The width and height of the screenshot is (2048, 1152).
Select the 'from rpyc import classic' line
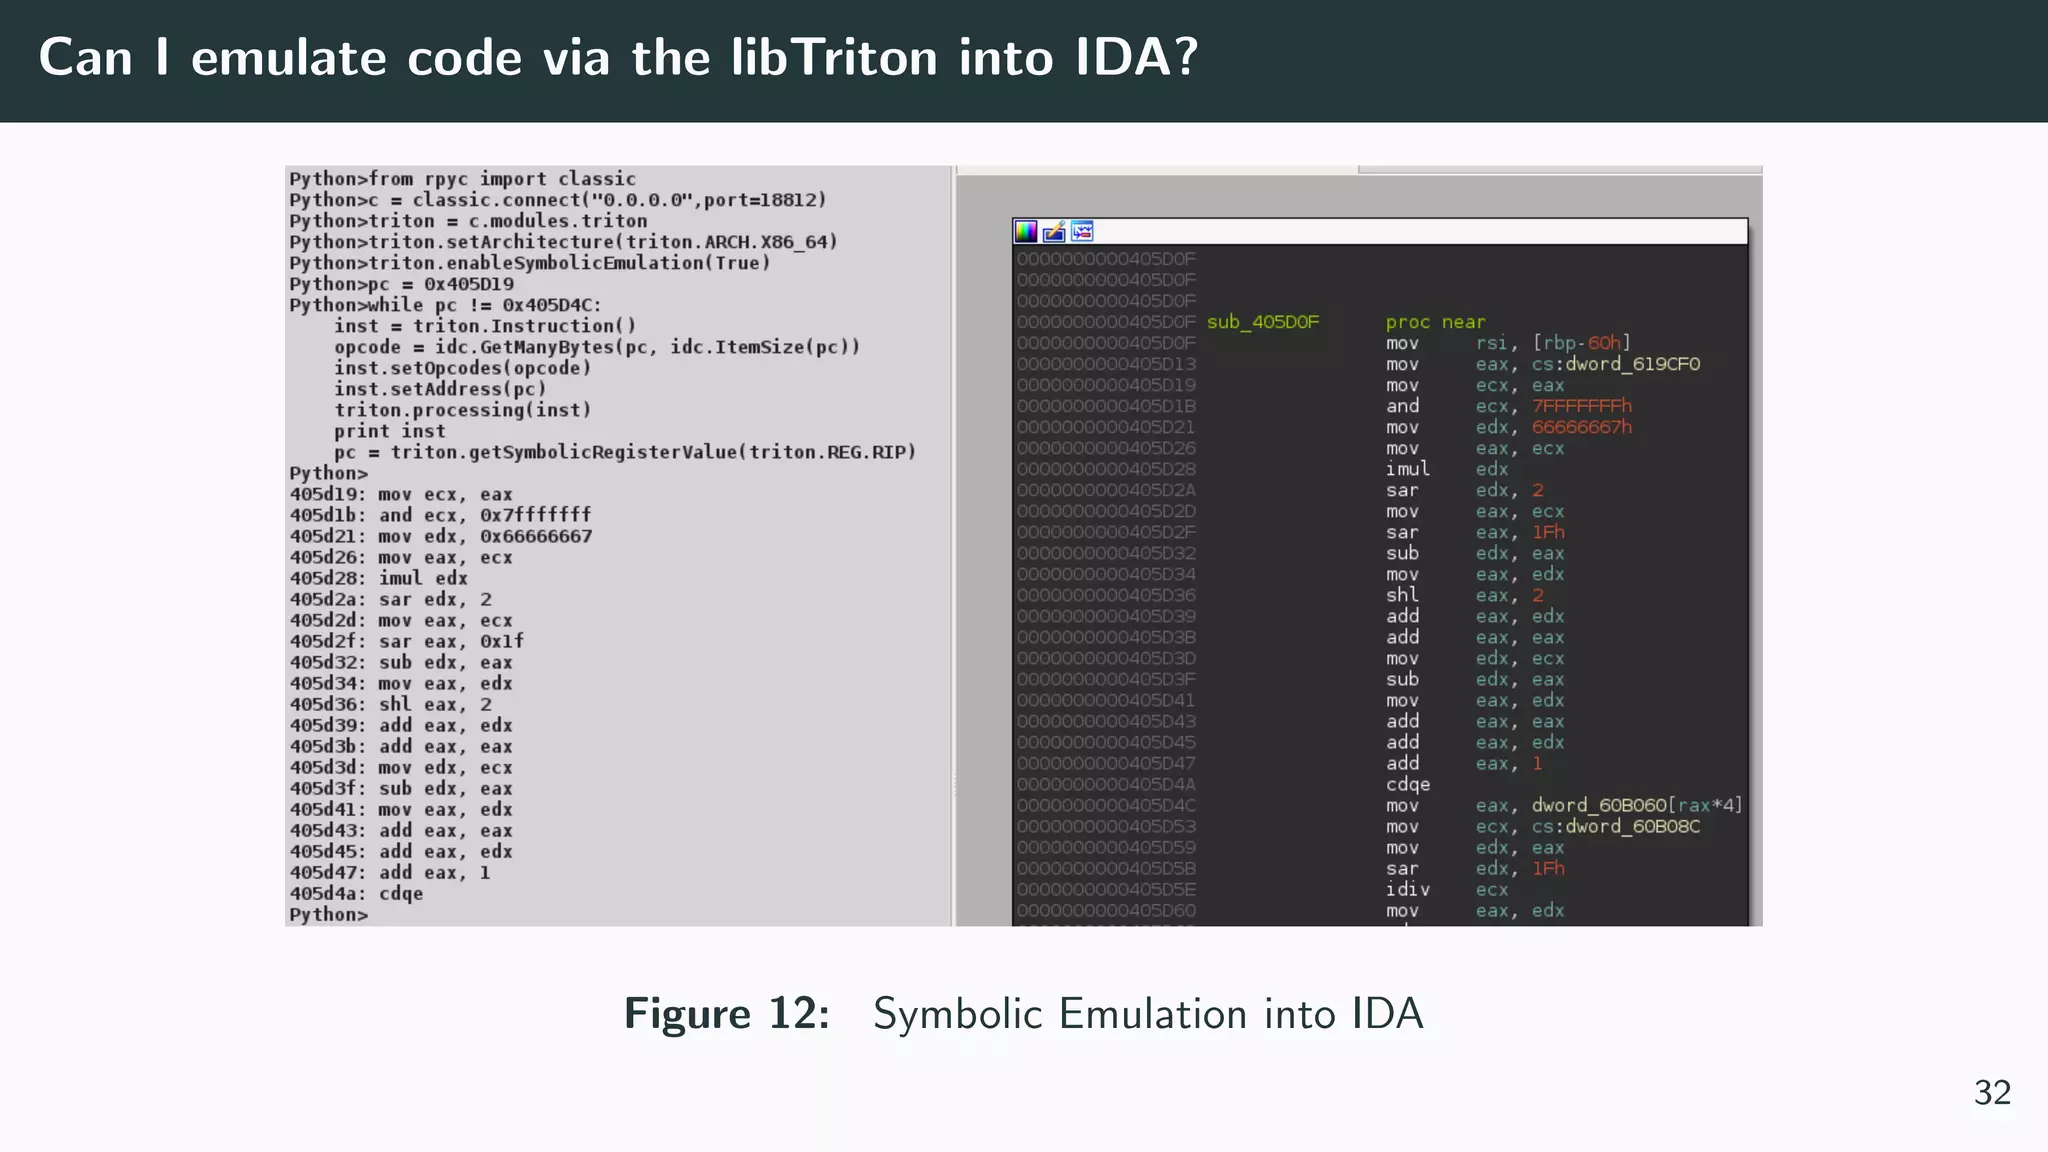pos(463,179)
